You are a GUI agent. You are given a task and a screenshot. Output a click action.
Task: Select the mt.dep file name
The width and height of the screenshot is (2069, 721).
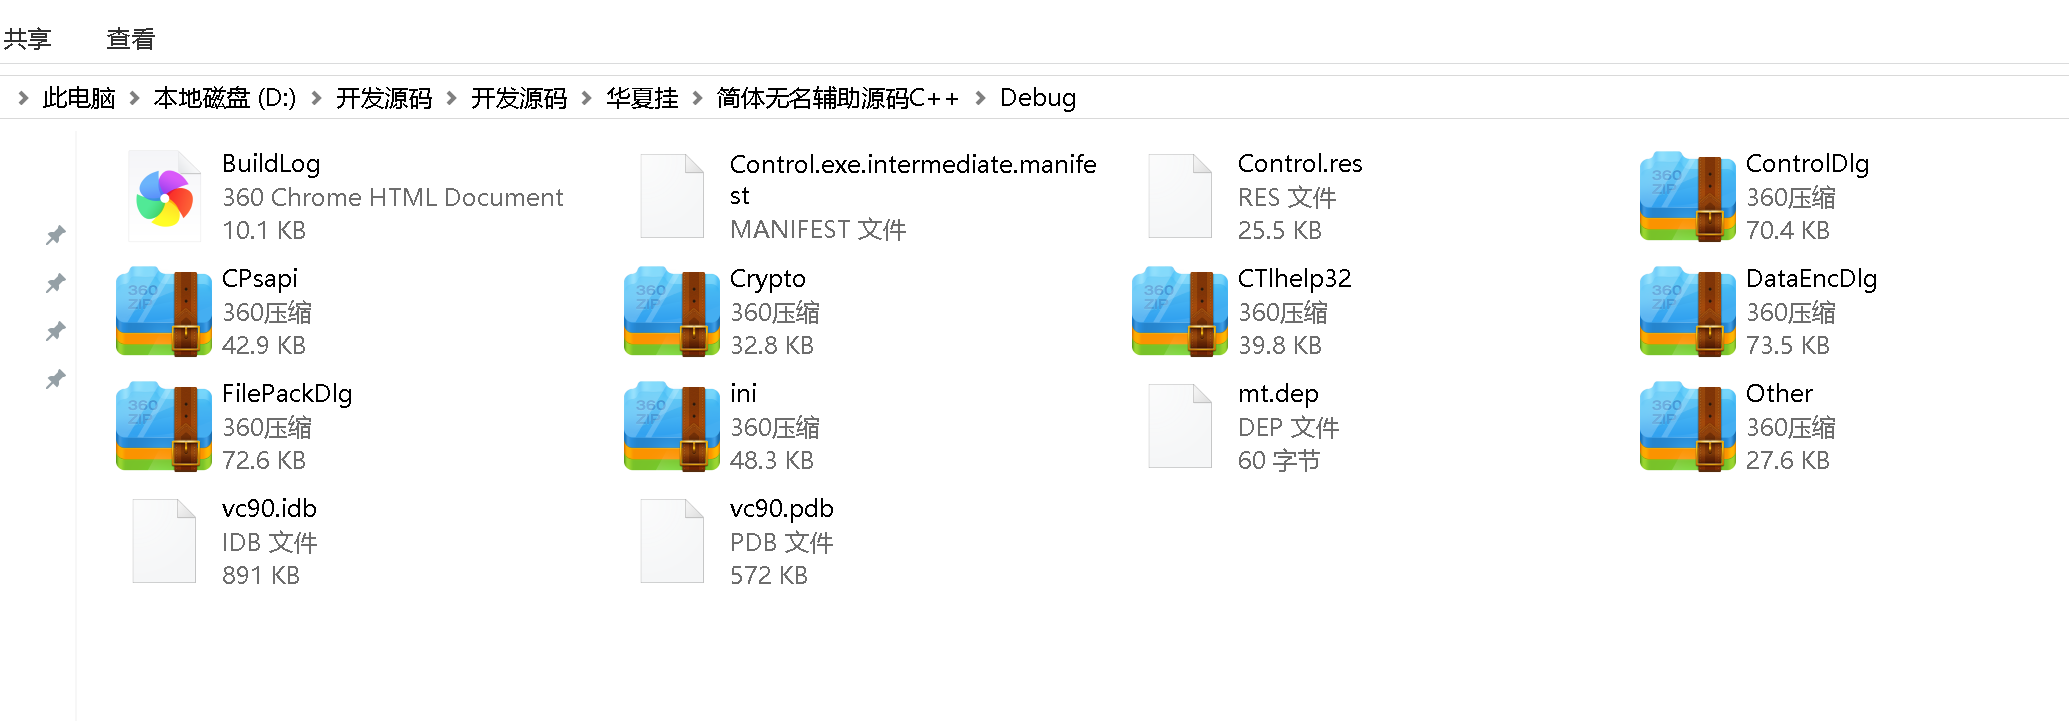tap(1278, 393)
